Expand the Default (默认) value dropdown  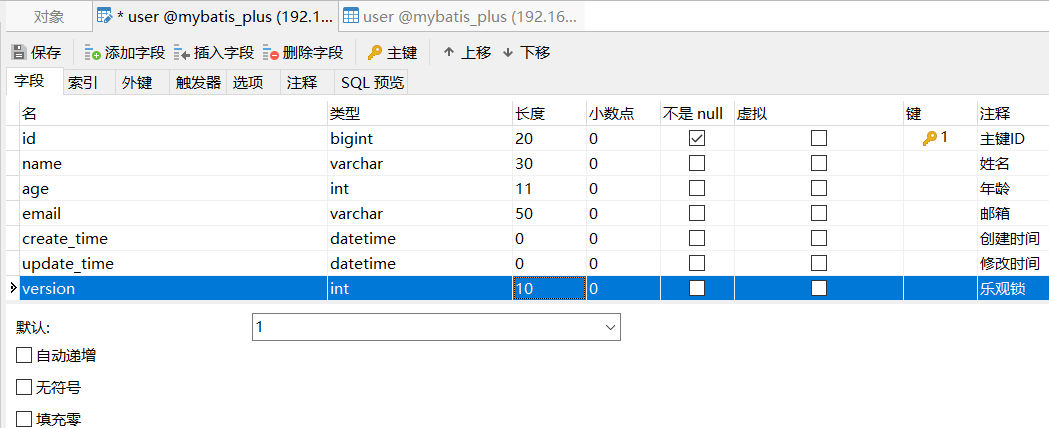tap(610, 327)
